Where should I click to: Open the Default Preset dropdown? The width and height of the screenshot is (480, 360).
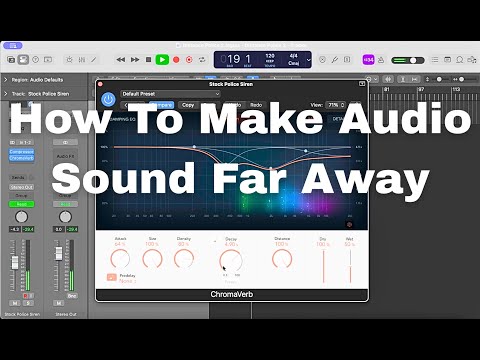tap(170, 94)
